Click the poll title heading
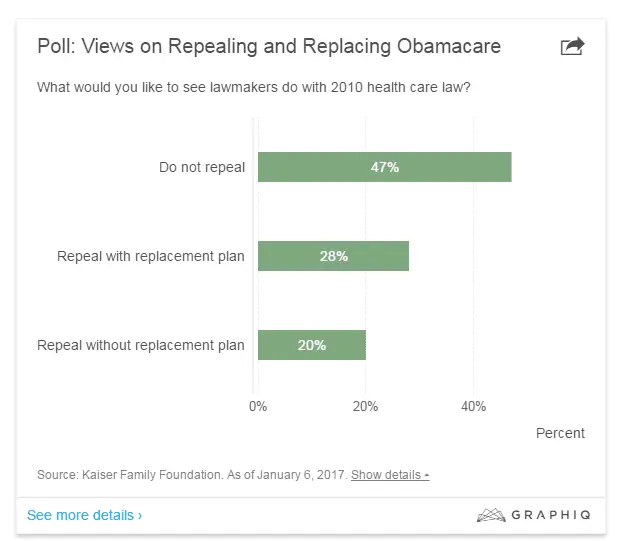This screenshot has width=619, height=541. (269, 46)
